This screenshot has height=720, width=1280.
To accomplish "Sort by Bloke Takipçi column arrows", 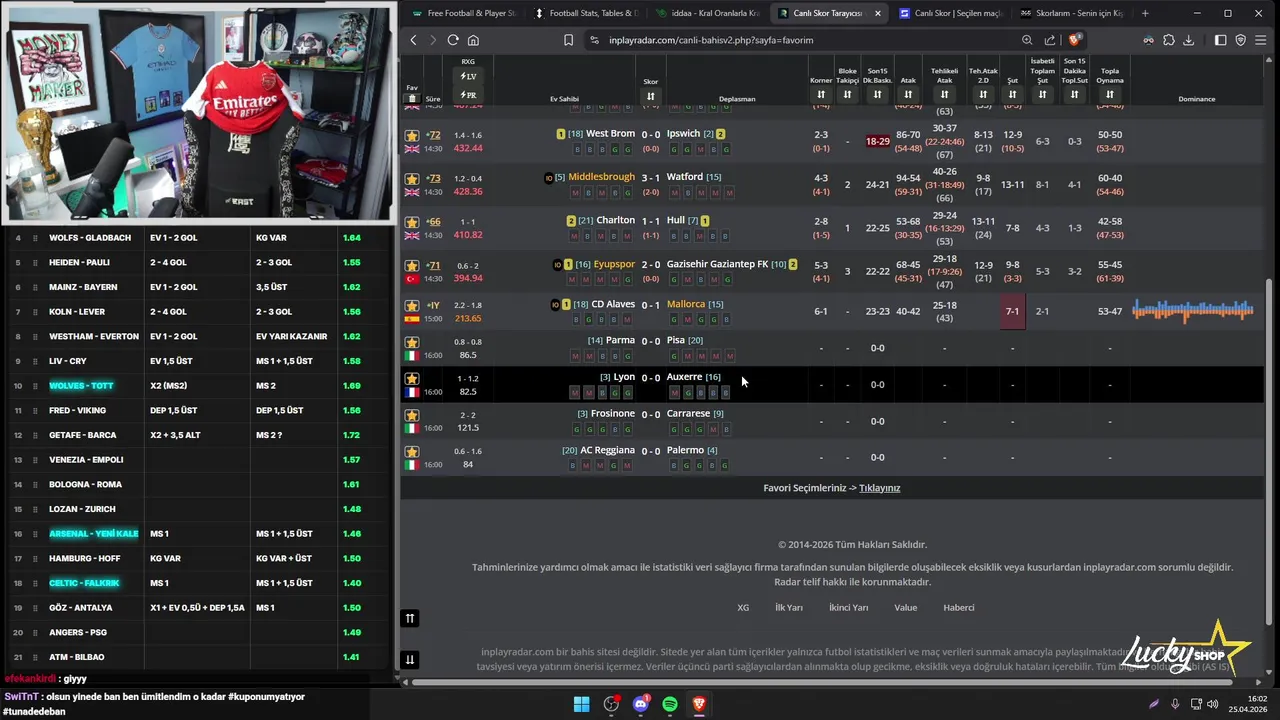I will 847,95.
